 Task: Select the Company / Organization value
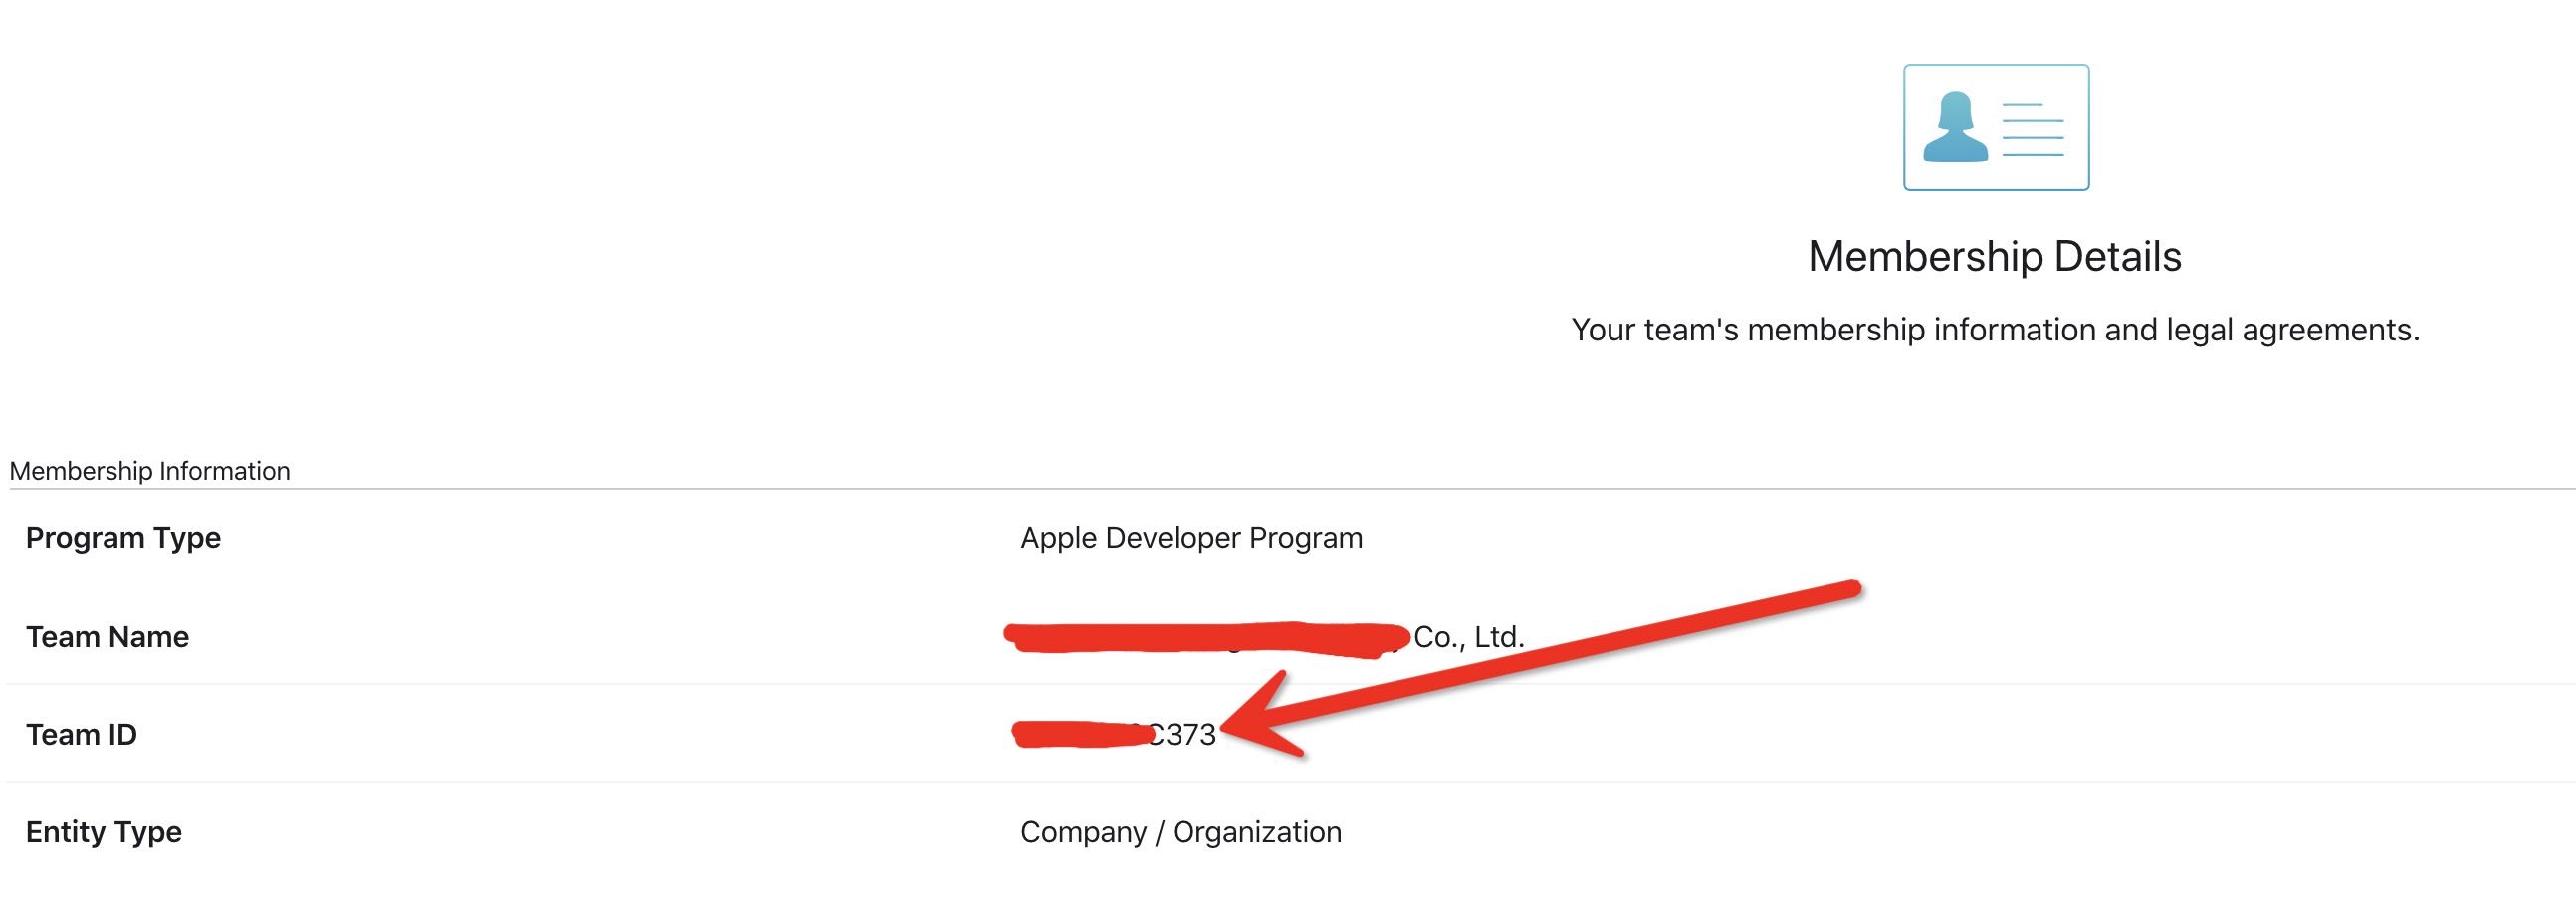coord(1181,832)
